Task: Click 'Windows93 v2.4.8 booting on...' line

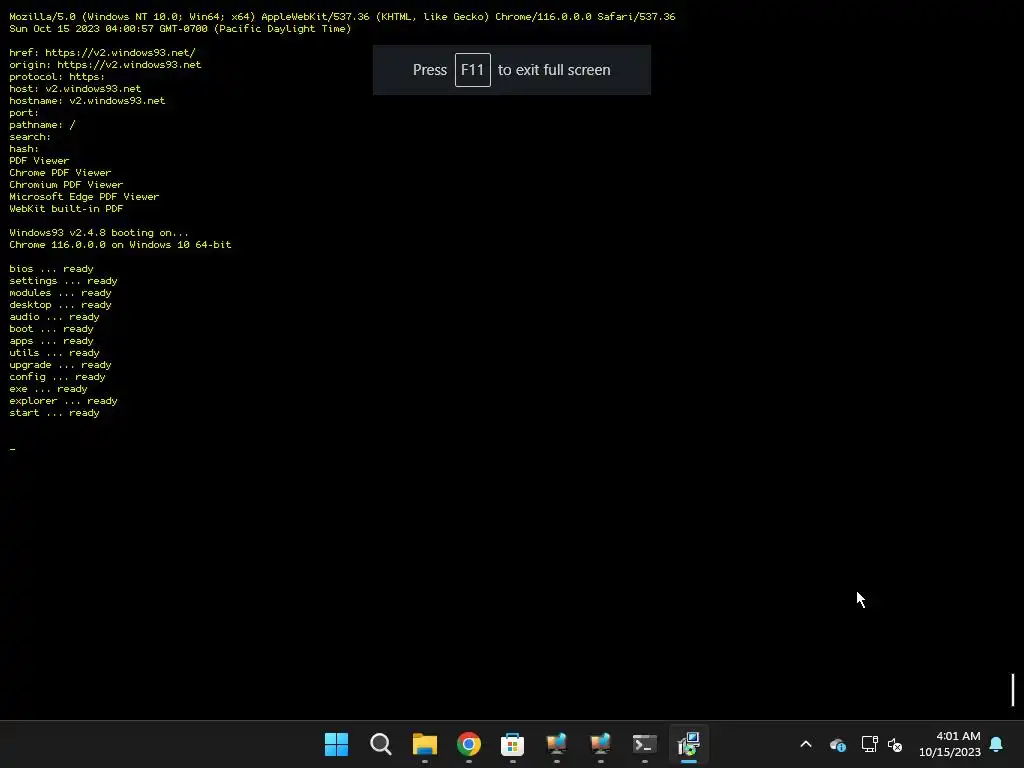Action: 99,232
